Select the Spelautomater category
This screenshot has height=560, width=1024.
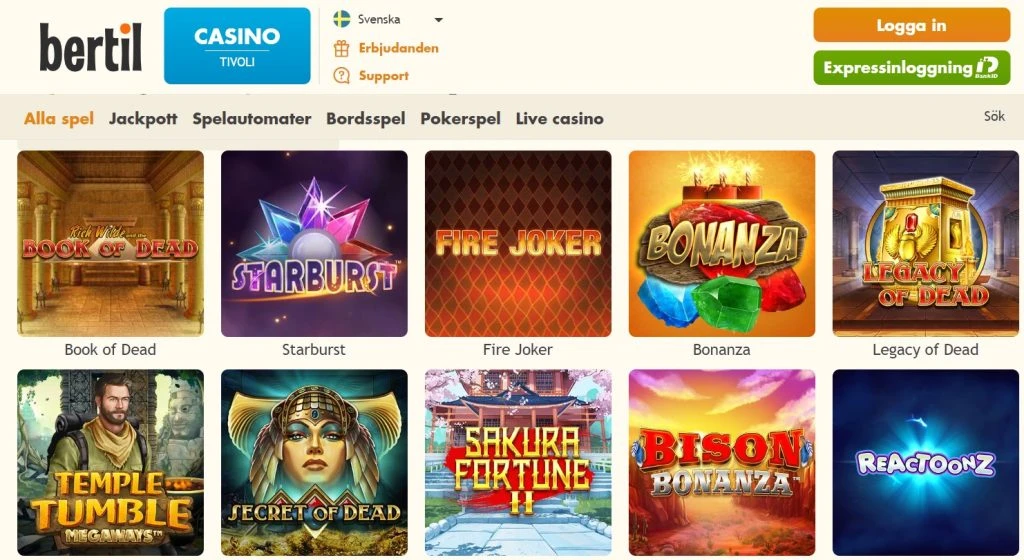(251, 119)
